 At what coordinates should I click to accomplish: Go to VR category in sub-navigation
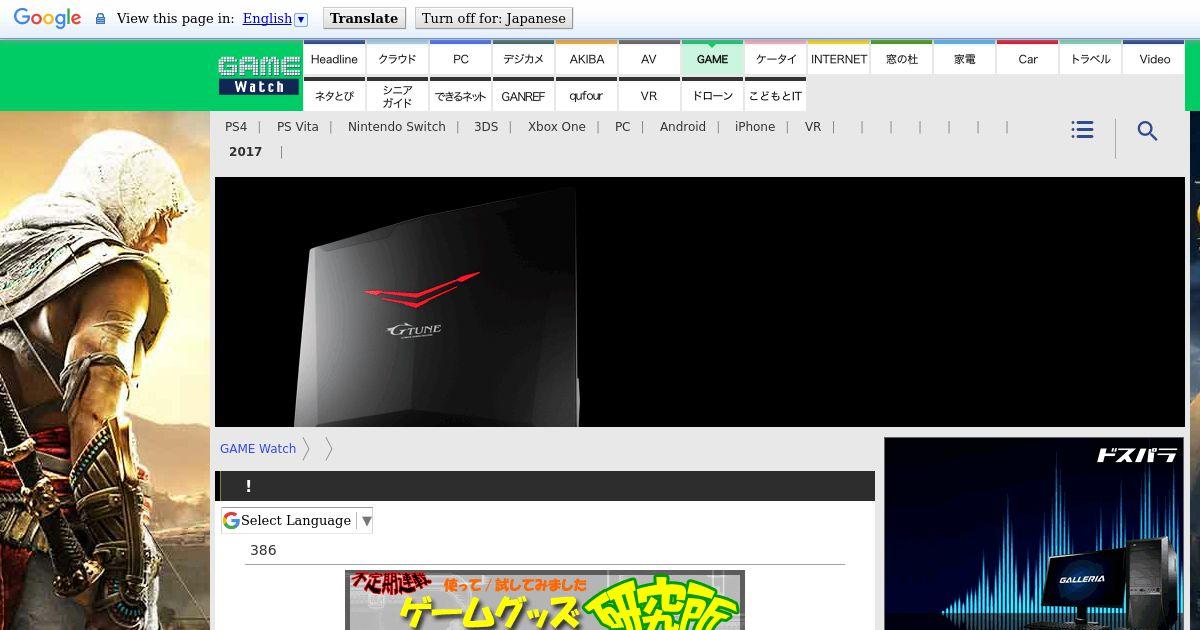click(813, 127)
